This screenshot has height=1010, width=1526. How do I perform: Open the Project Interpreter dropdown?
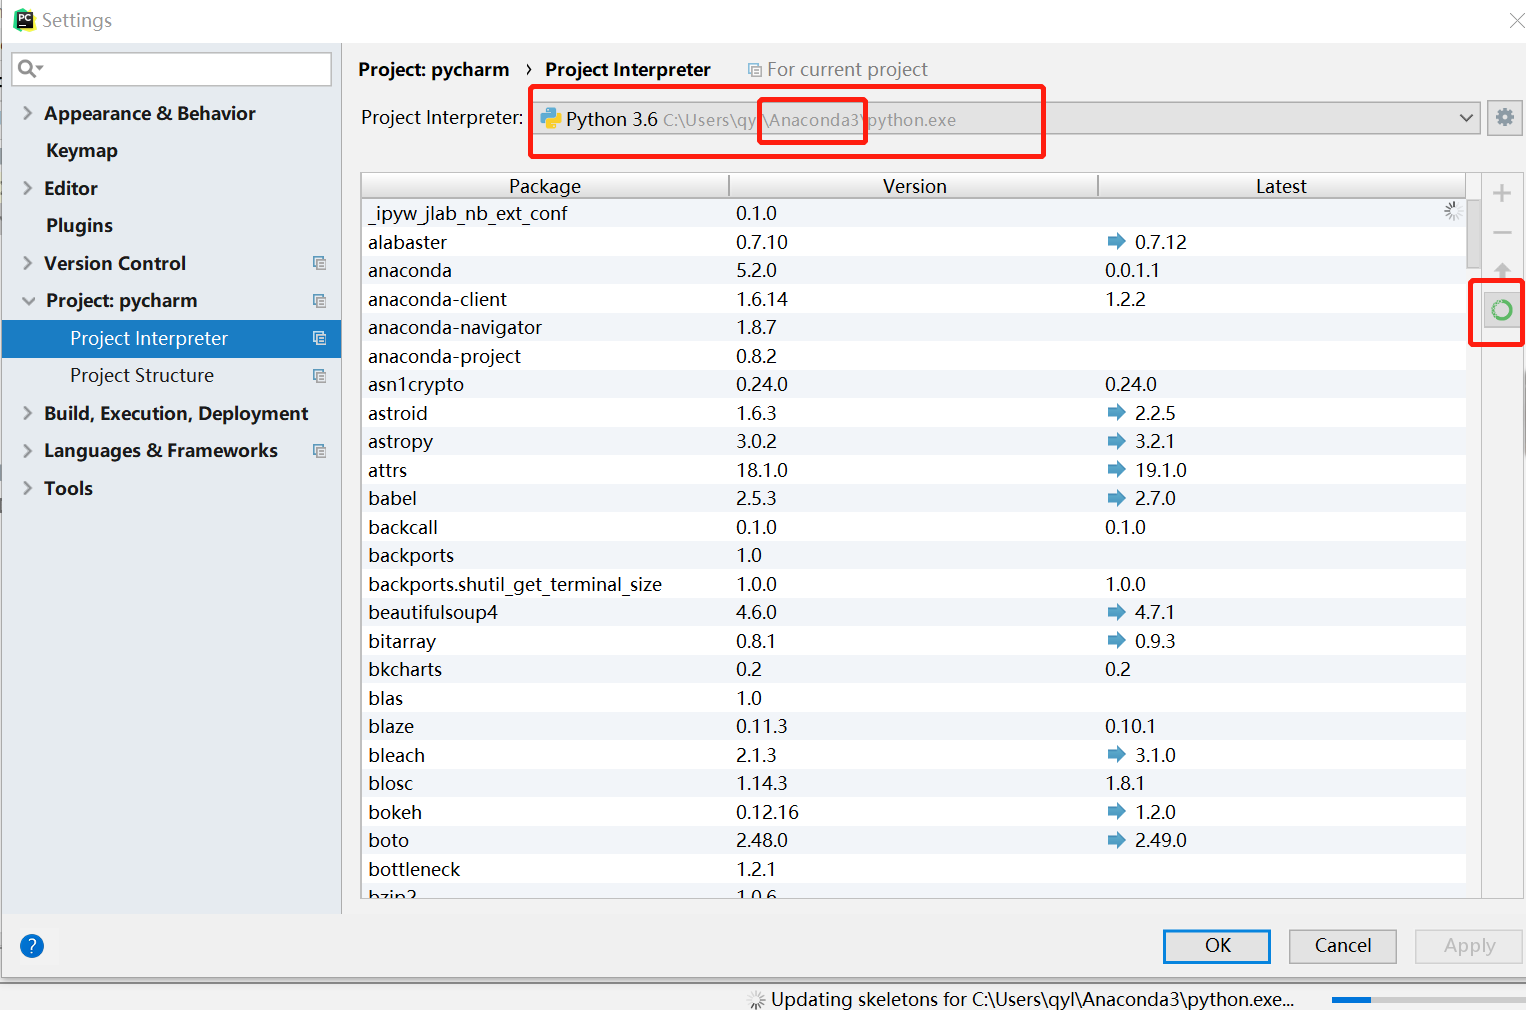pyautogui.click(x=1466, y=118)
